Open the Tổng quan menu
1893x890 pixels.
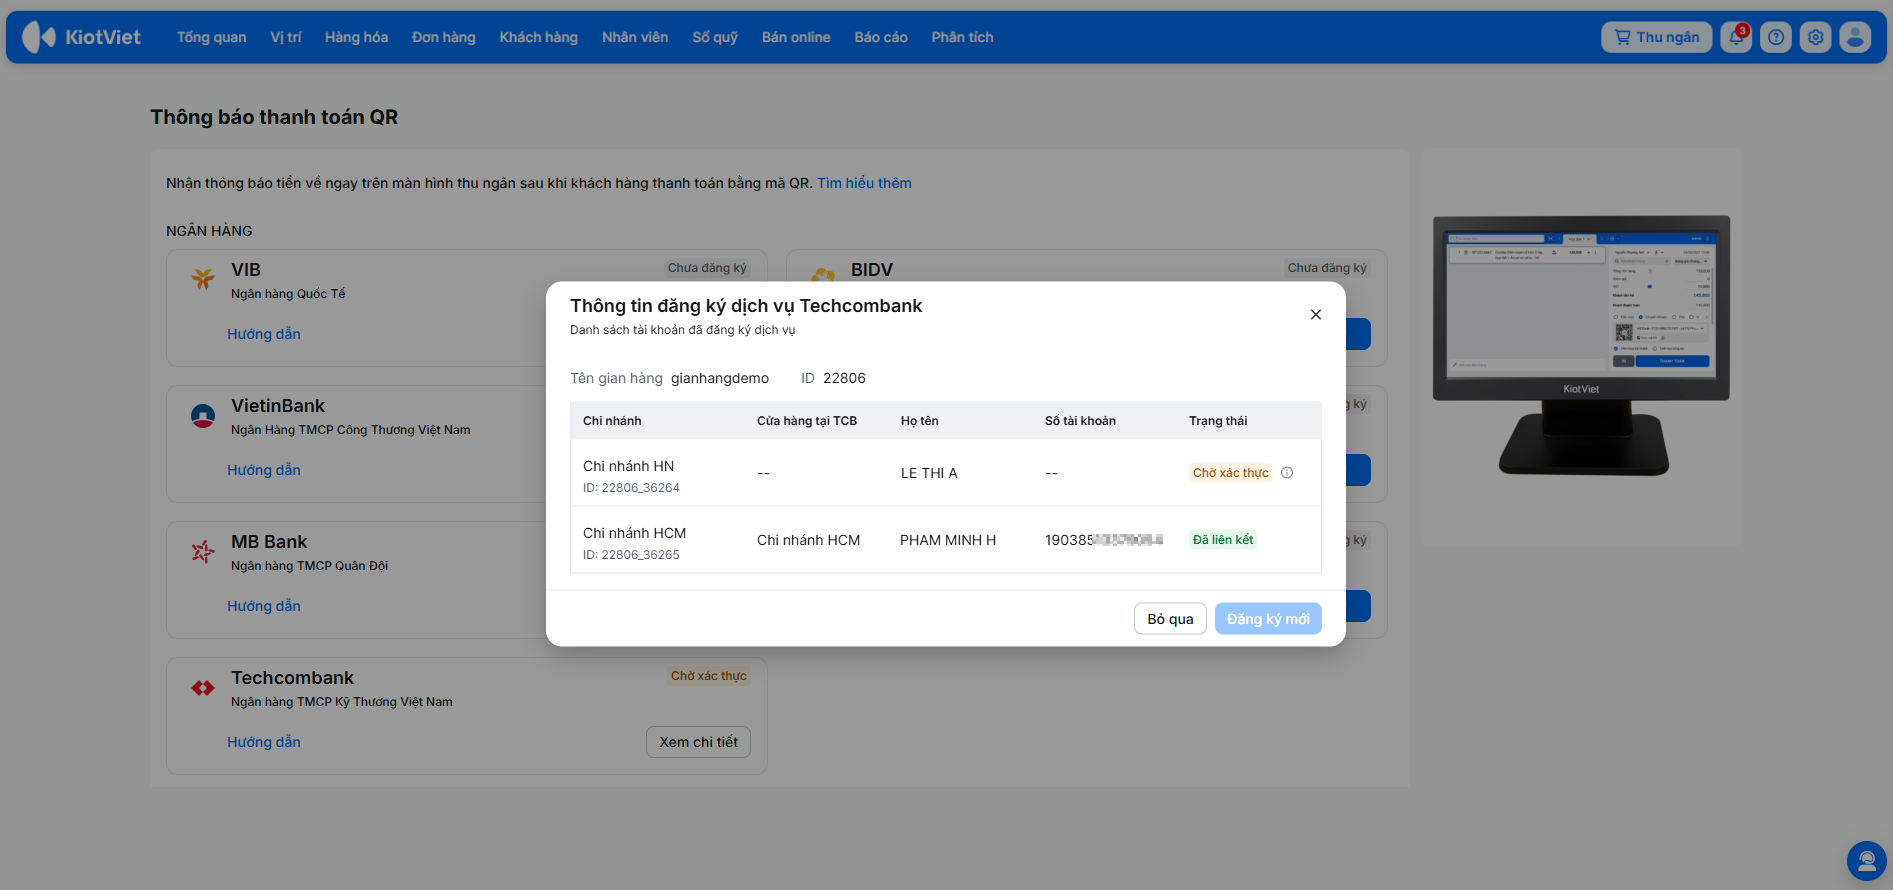(211, 37)
